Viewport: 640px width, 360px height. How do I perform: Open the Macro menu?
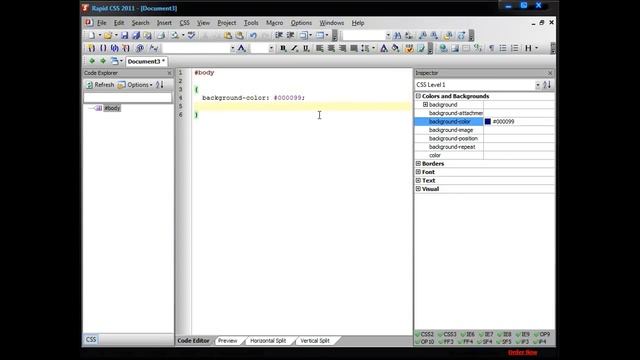(x=274, y=23)
